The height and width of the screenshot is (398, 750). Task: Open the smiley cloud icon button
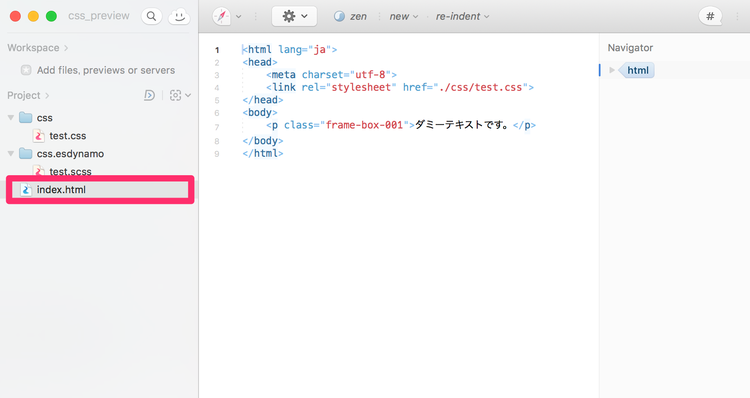[x=179, y=16]
